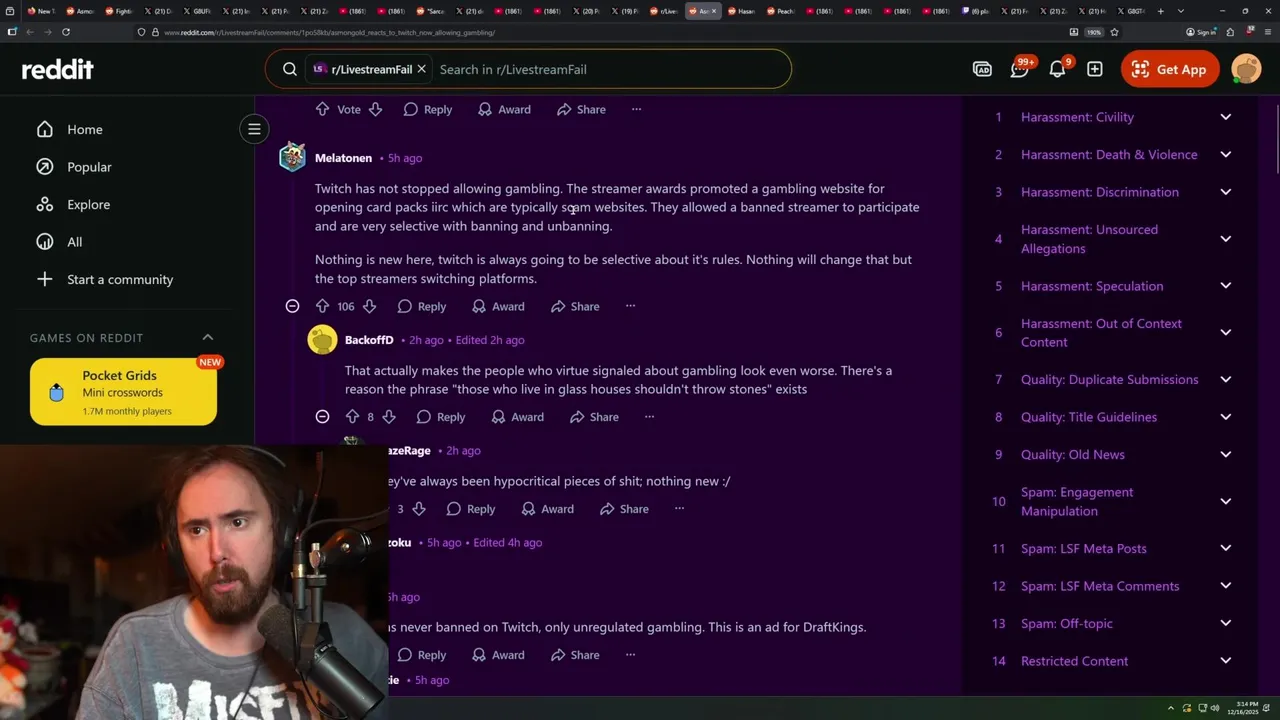The width and height of the screenshot is (1280, 720).
Task: Expand rule 7 Quality: Duplicate Submissions
Action: 1225,379
